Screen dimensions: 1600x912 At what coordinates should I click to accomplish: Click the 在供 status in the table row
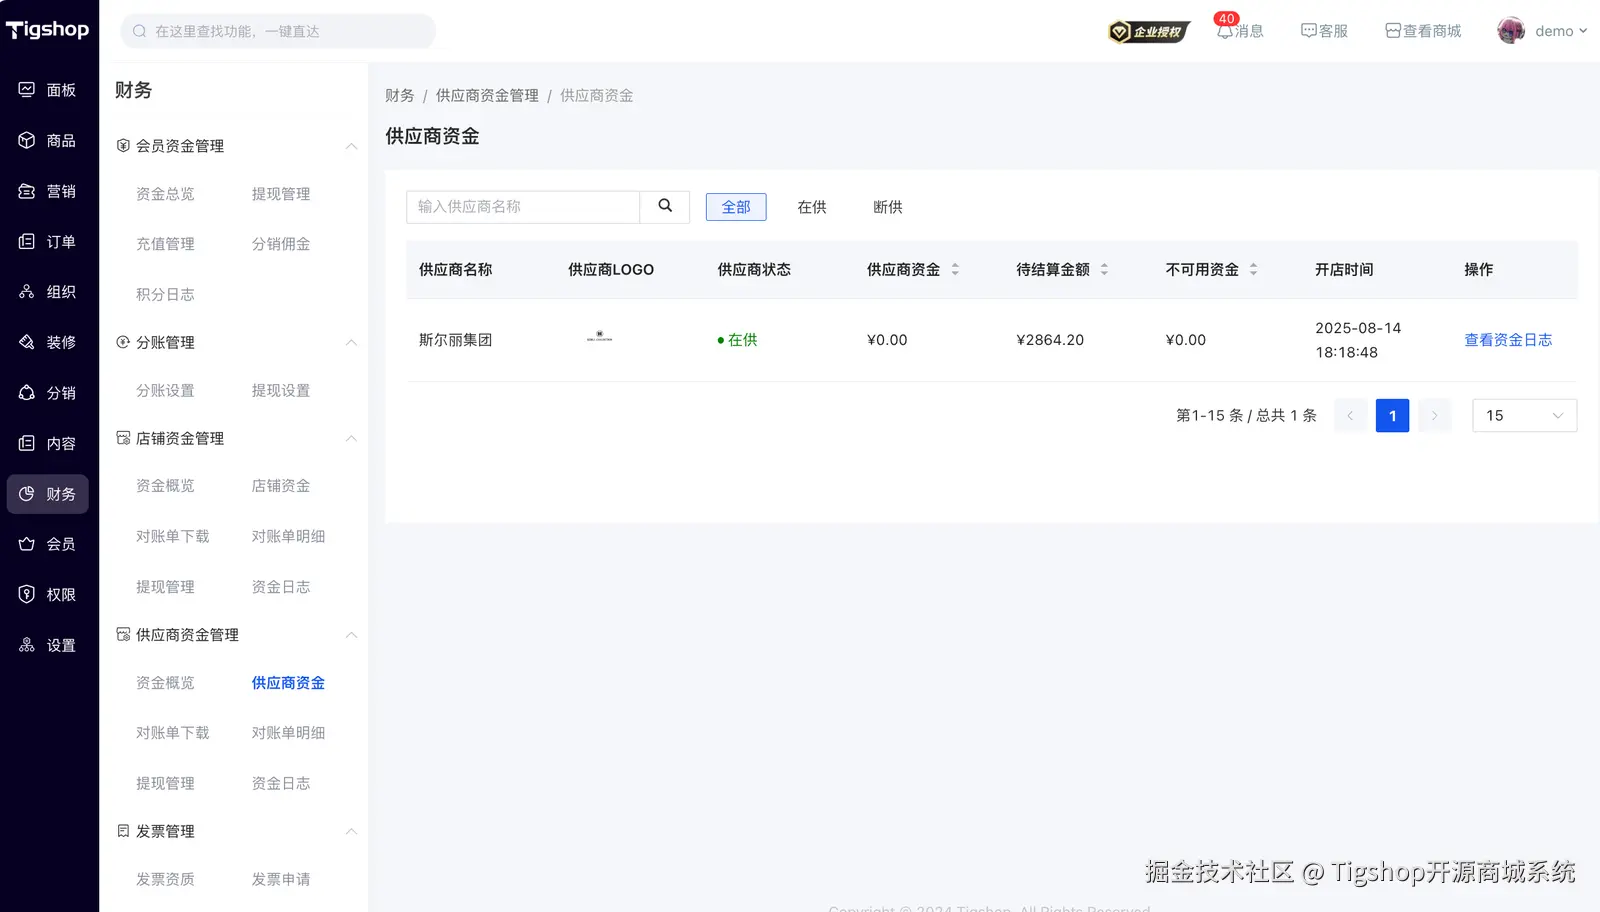click(737, 340)
